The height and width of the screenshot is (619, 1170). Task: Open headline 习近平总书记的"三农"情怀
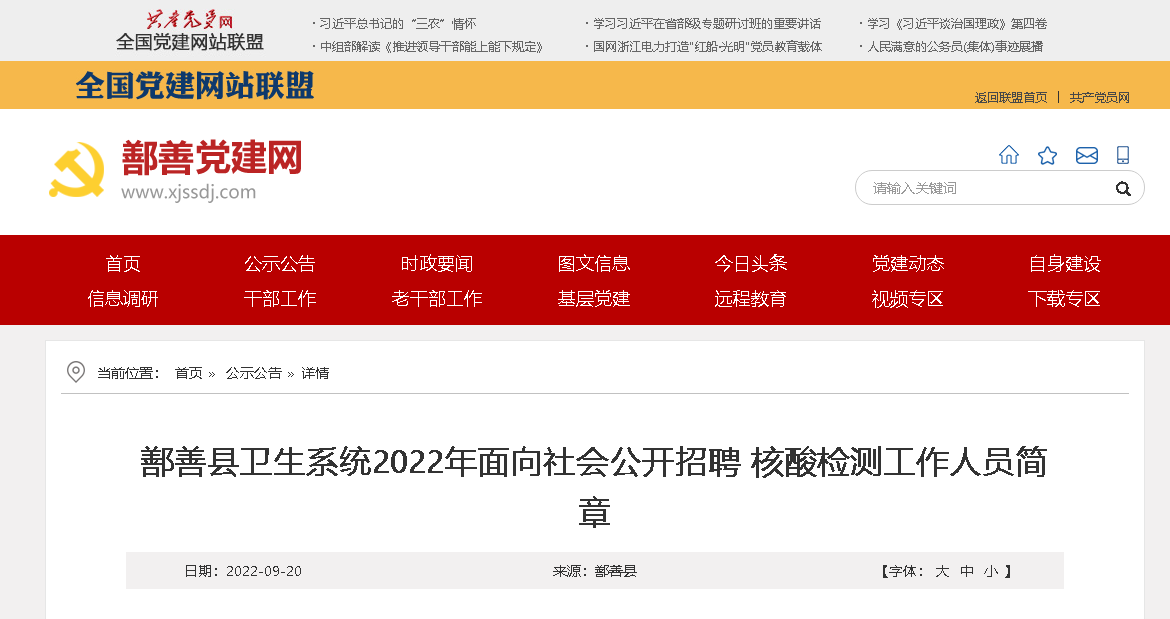pyautogui.click(x=397, y=24)
